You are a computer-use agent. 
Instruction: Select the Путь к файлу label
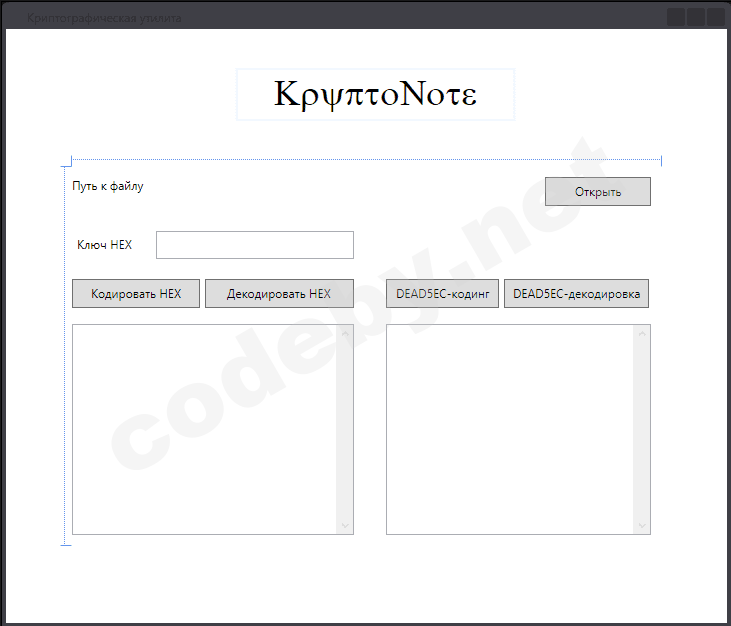[x=108, y=186]
